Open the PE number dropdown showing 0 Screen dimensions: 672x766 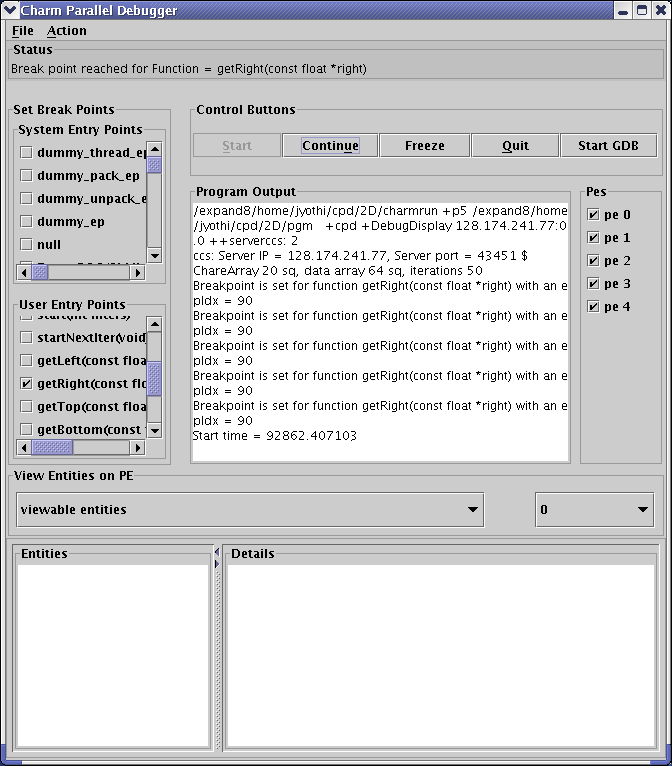(x=594, y=509)
